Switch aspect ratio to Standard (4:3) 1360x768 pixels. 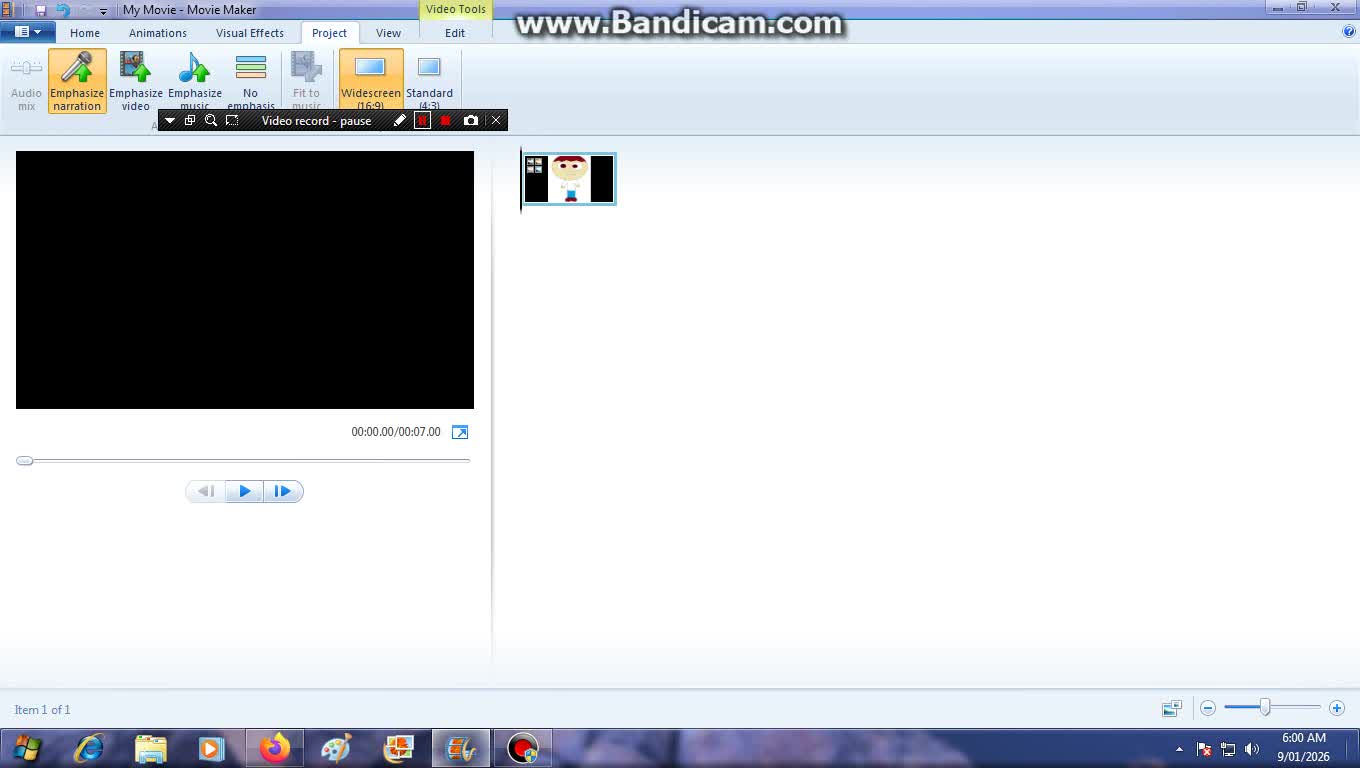coord(430,80)
